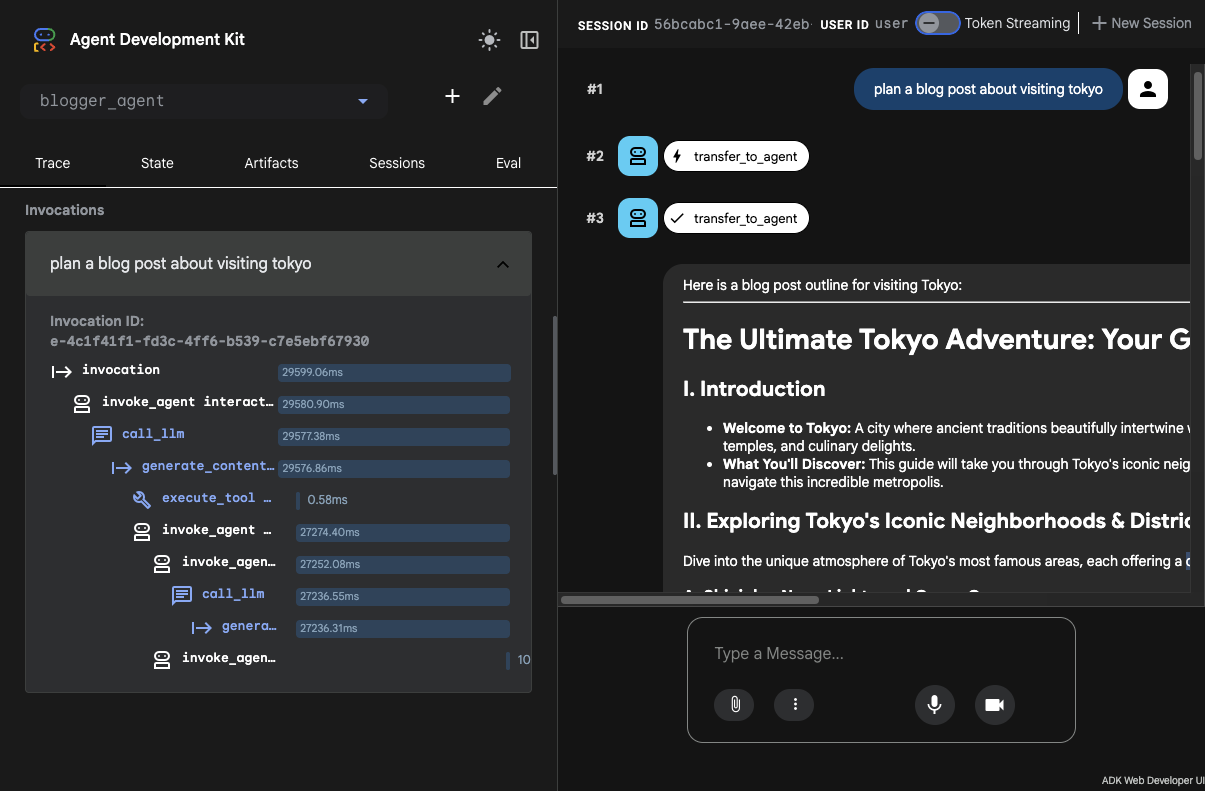Start a New Session

pos(1141,22)
